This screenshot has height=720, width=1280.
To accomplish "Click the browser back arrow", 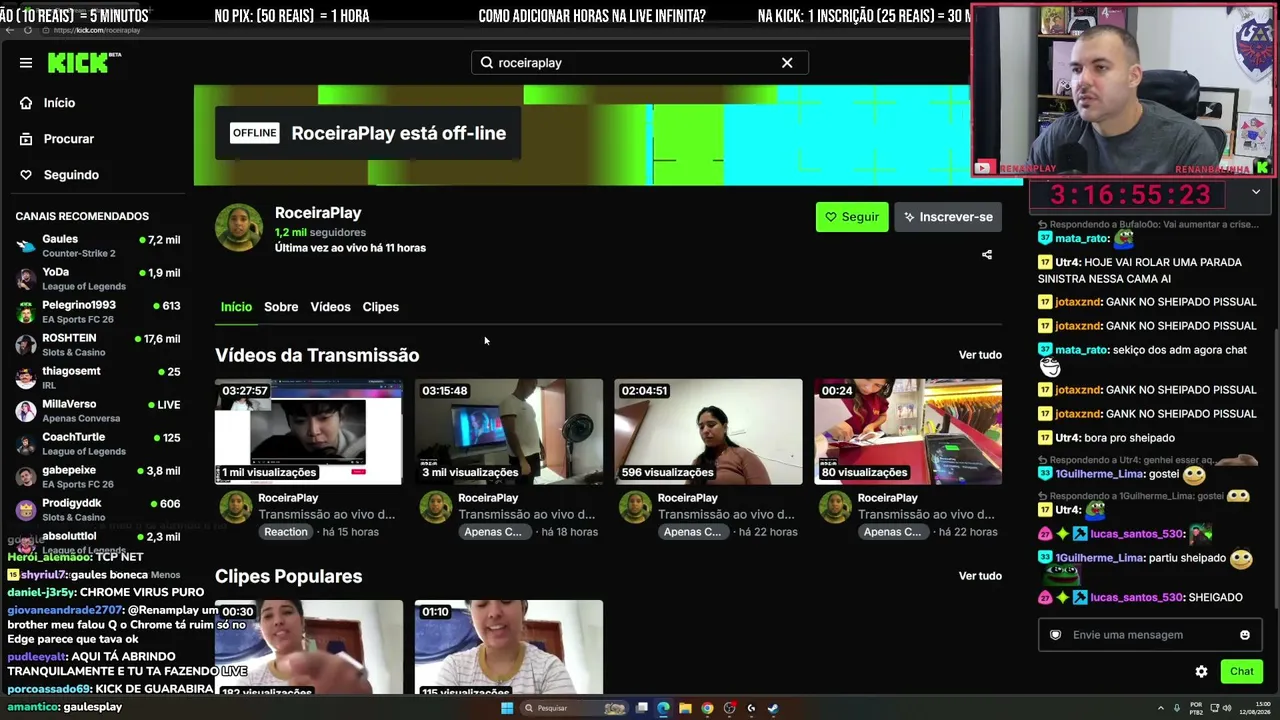I will tap(10, 30).
